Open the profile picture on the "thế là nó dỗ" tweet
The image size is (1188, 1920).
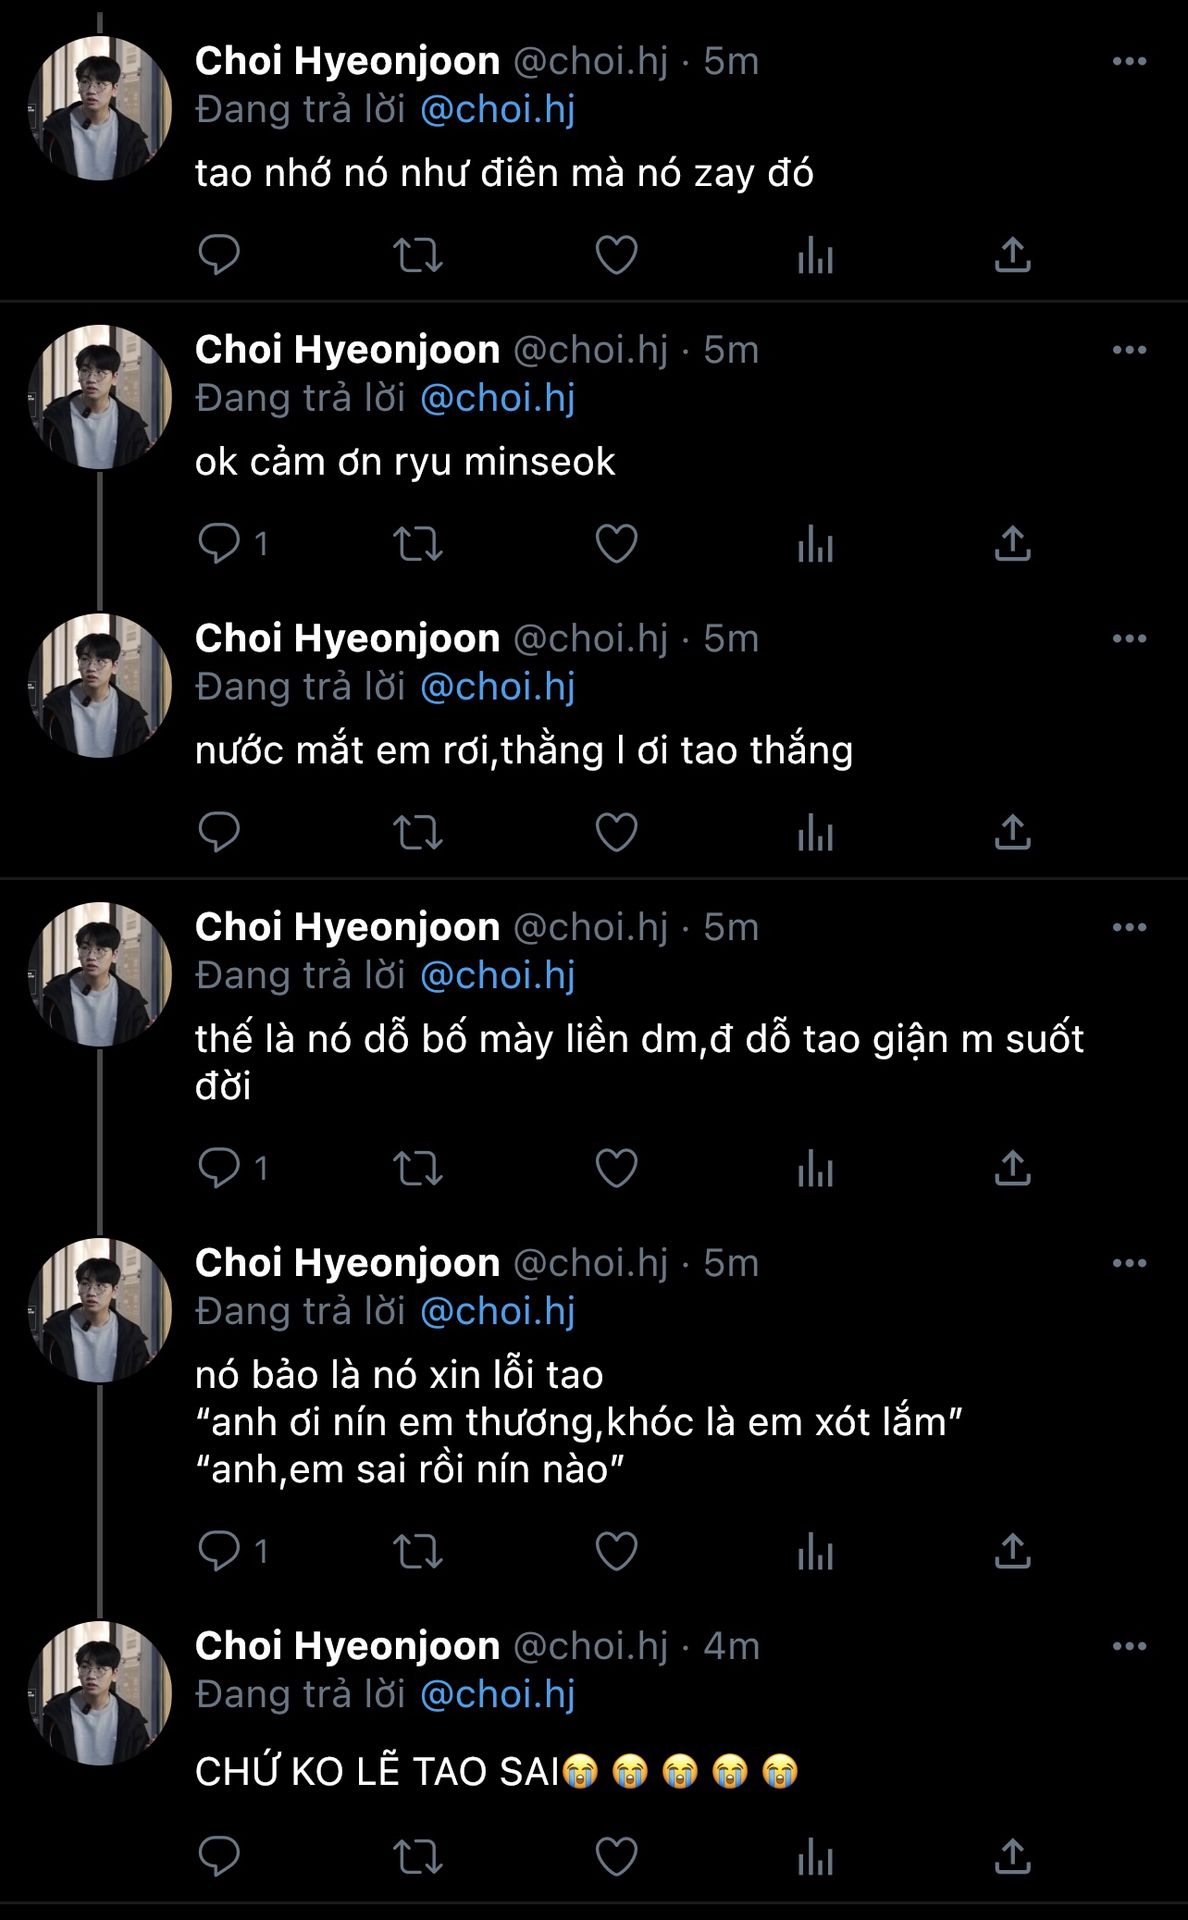click(x=99, y=974)
